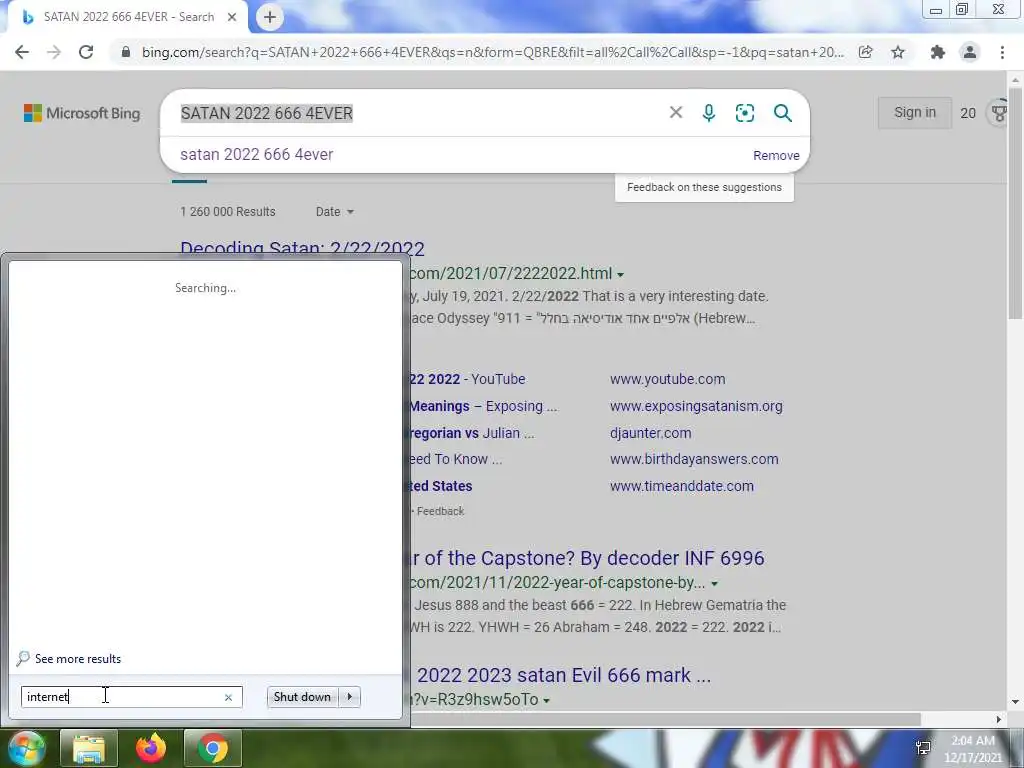Screen dimensions: 1024x768
Task: Open the Chrome profile avatar
Action: tap(970, 52)
